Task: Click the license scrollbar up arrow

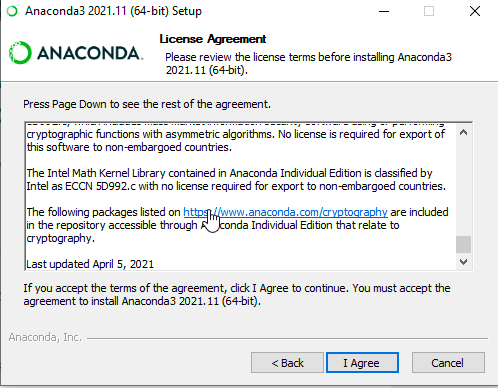Action: [x=463, y=132]
